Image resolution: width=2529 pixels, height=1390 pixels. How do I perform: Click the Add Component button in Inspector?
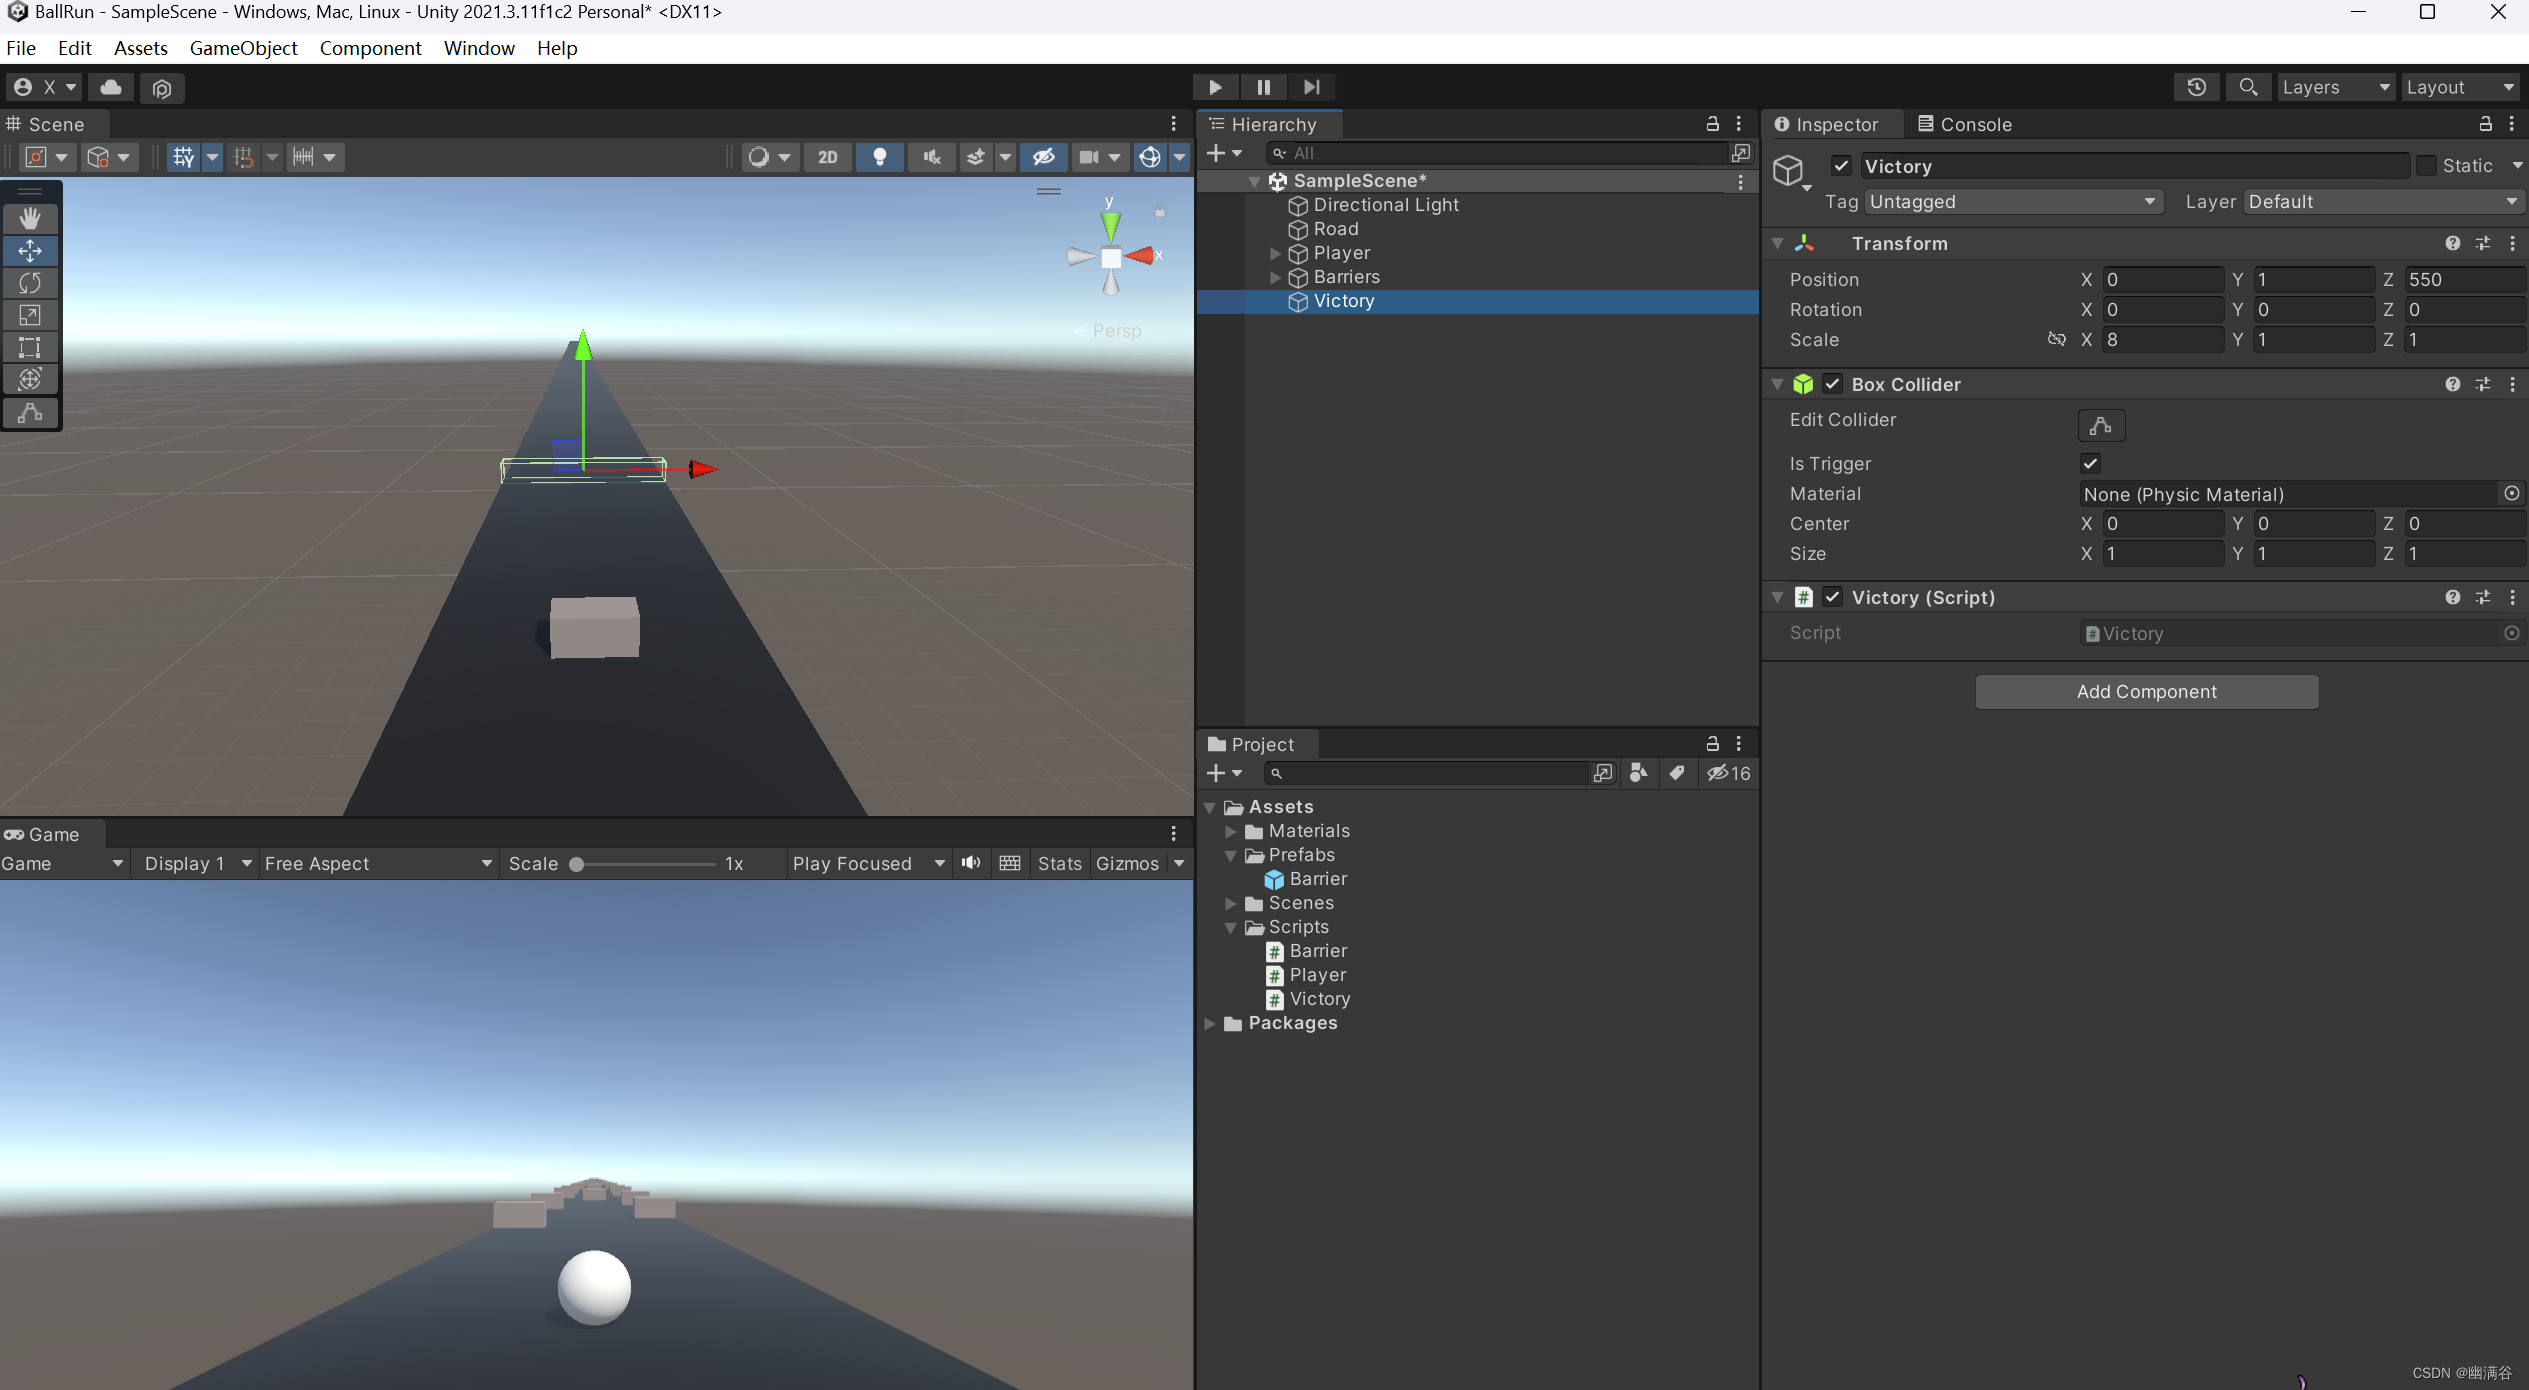pyautogui.click(x=2146, y=690)
